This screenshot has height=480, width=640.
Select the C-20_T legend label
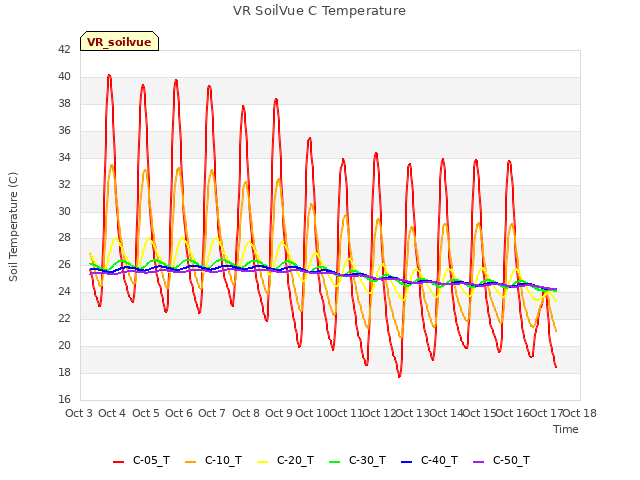pyautogui.click(x=295, y=460)
